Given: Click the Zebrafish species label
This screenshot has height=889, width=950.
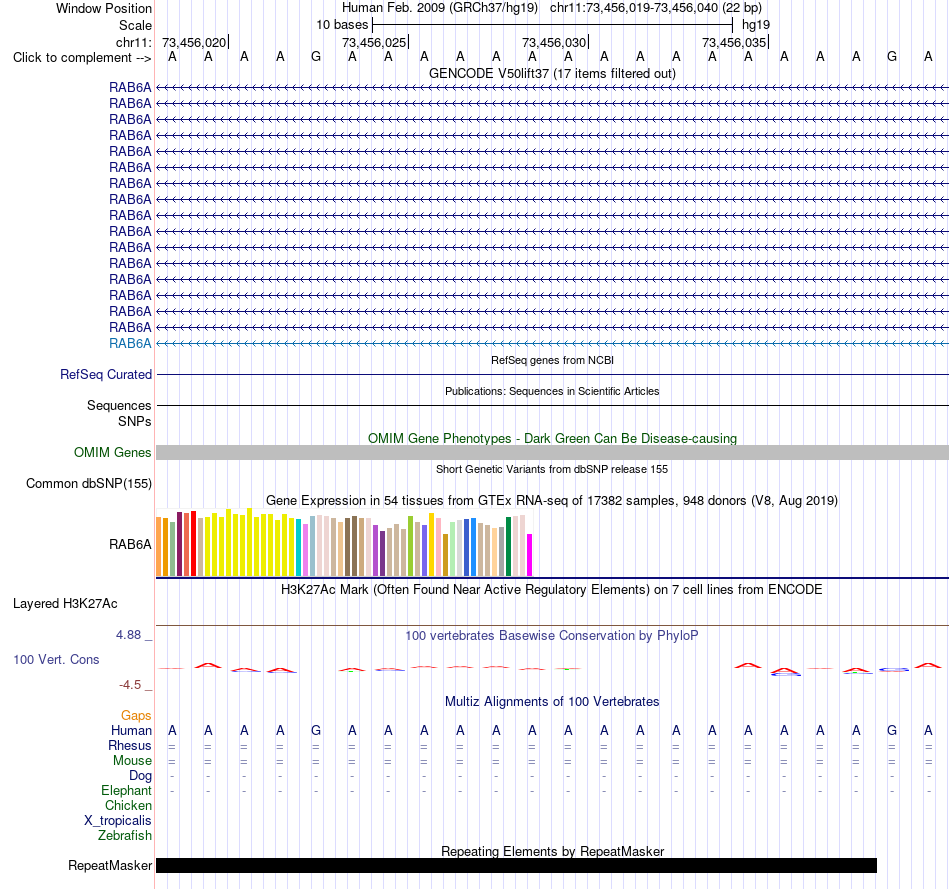Looking at the screenshot, I should coord(124,836).
